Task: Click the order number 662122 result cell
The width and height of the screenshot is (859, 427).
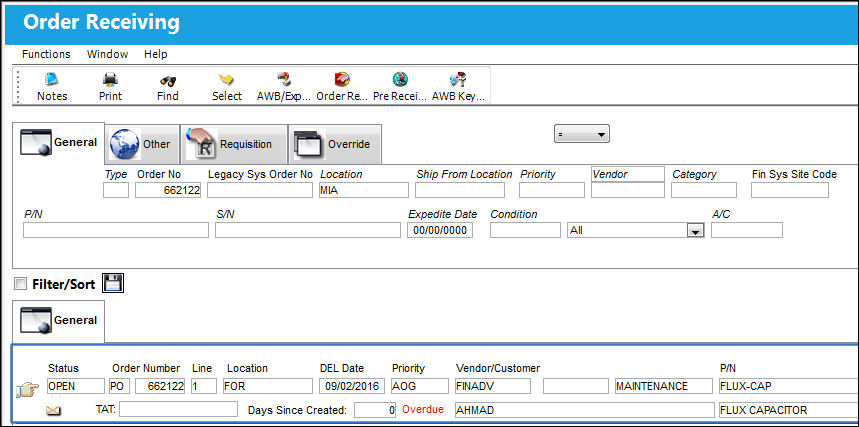Action: (160, 386)
